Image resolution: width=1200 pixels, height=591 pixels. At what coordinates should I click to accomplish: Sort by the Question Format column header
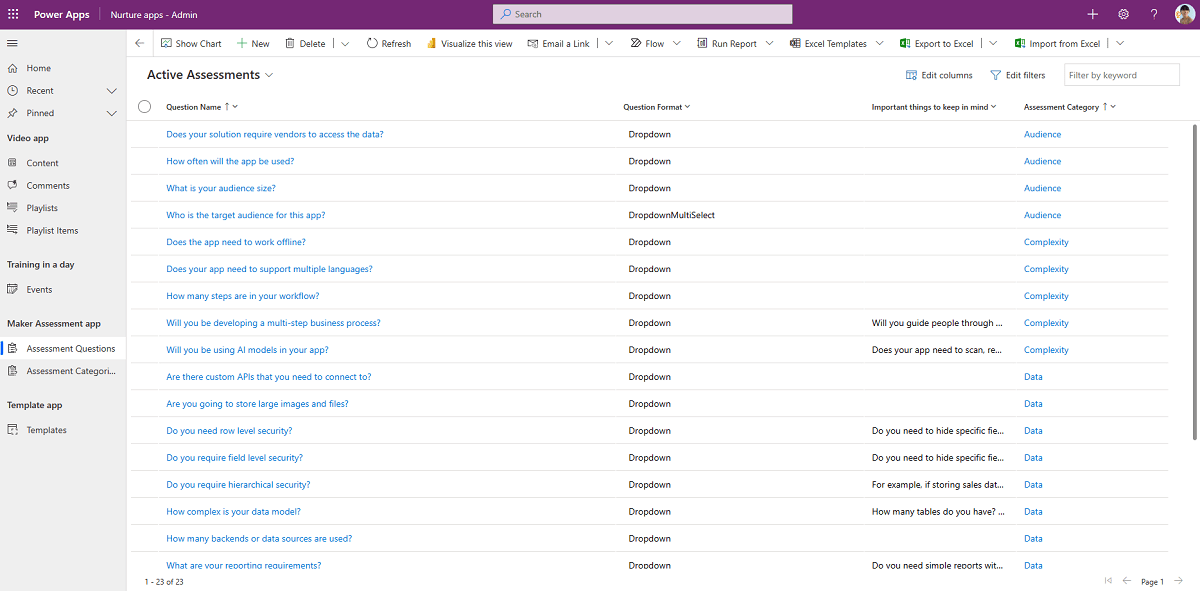pos(651,106)
